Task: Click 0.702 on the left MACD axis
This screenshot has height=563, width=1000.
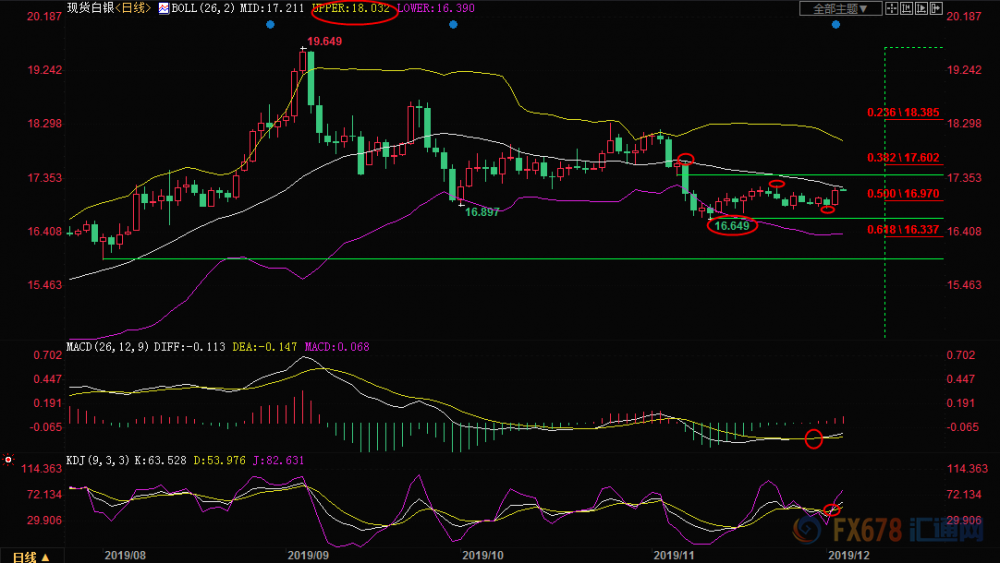Action: point(48,355)
